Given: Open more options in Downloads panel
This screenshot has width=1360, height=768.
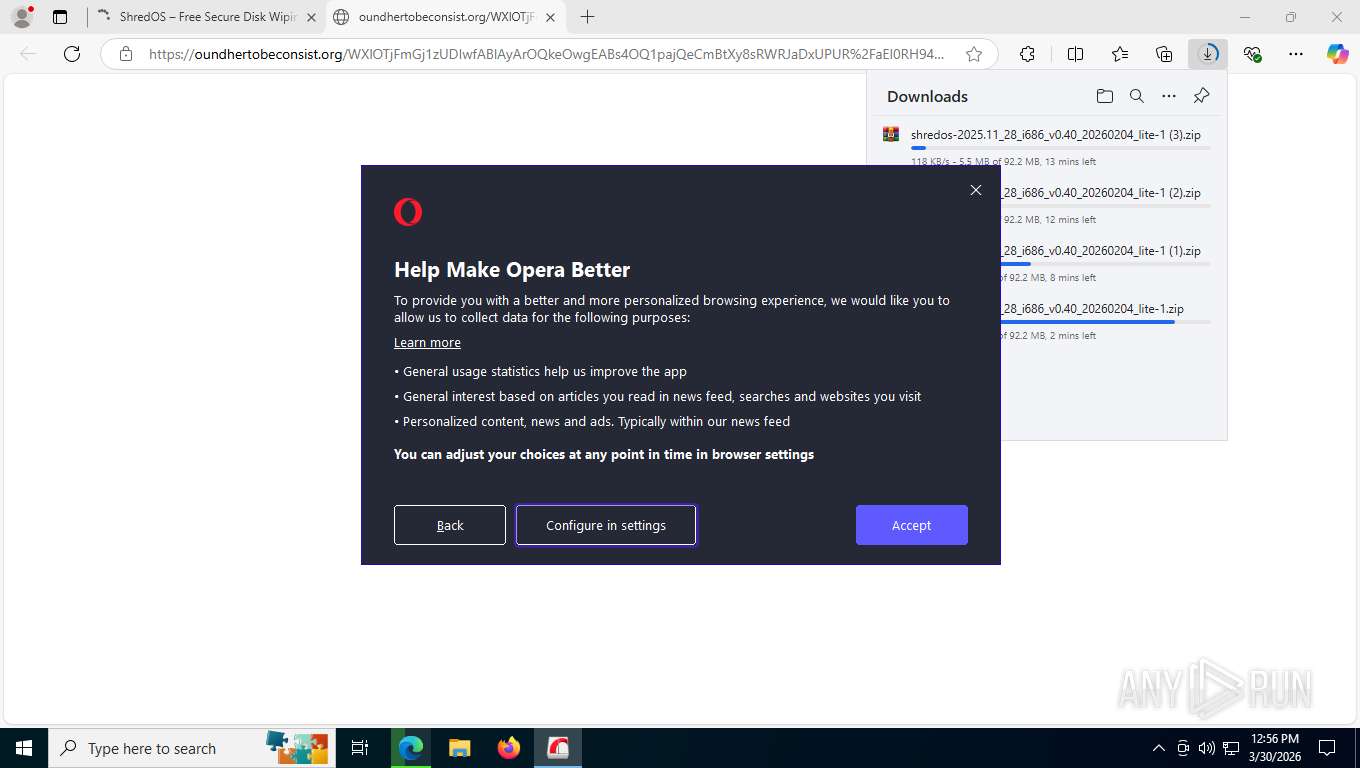Looking at the screenshot, I should (x=1169, y=96).
